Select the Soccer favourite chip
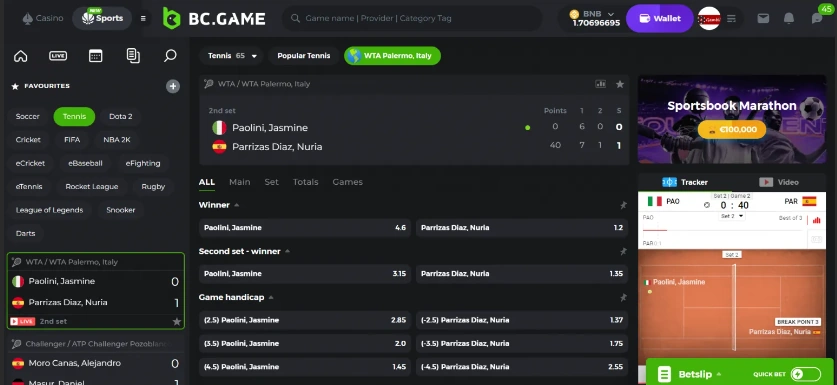This screenshot has height=385, width=837. (x=28, y=116)
